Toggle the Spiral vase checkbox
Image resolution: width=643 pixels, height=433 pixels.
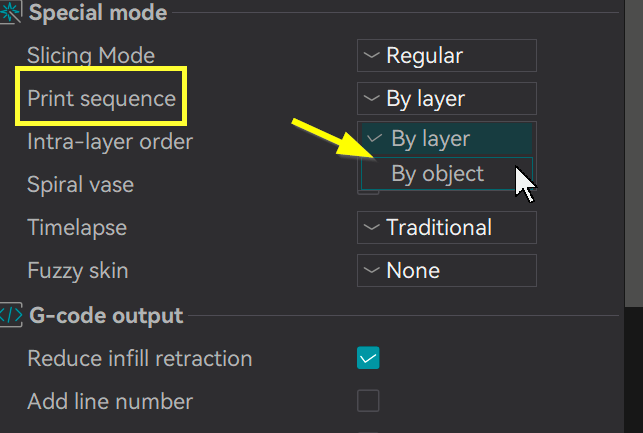368,190
